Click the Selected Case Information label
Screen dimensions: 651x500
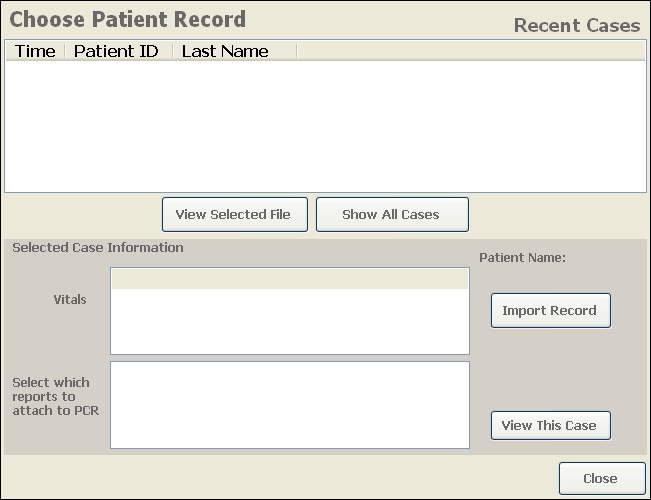click(98, 248)
